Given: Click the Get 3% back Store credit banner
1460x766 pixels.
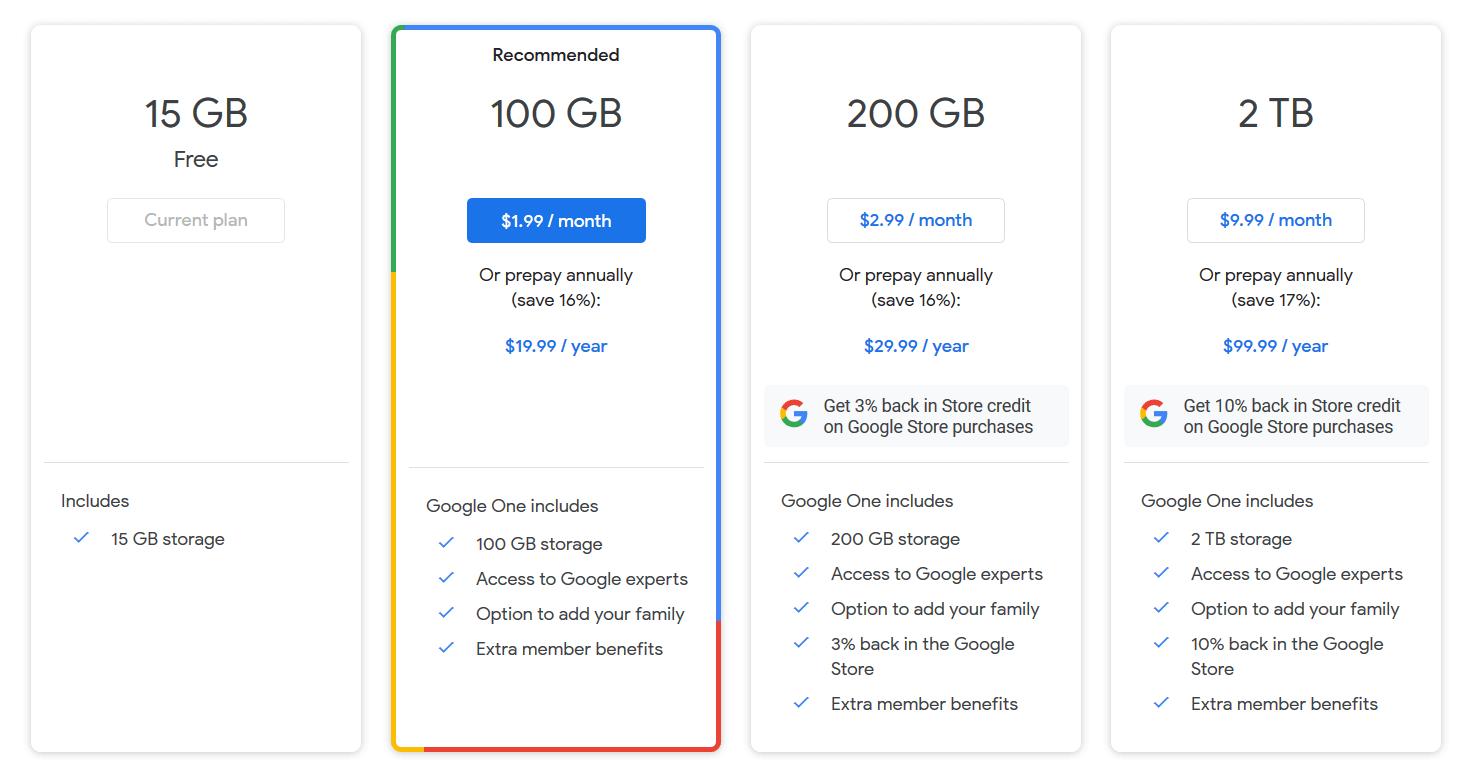Looking at the screenshot, I should click(x=915, y=414).
